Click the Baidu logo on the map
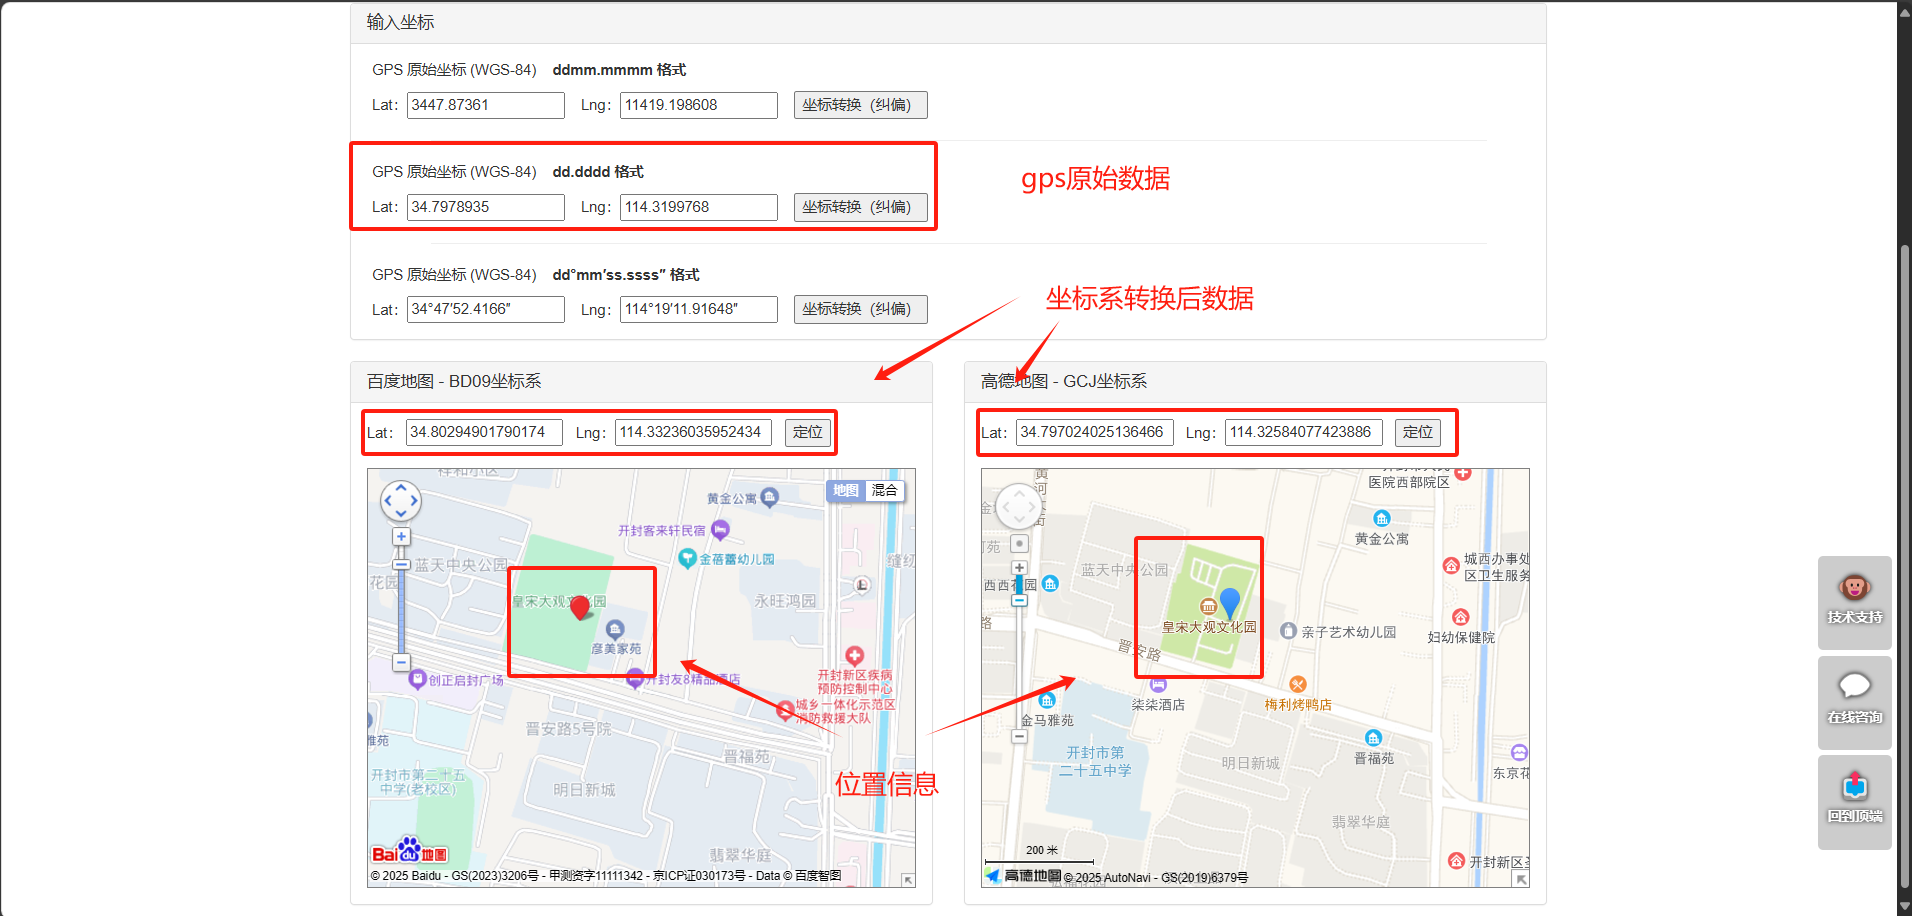The width and height of the screenshot is (1912, 916). pos(409,851)
